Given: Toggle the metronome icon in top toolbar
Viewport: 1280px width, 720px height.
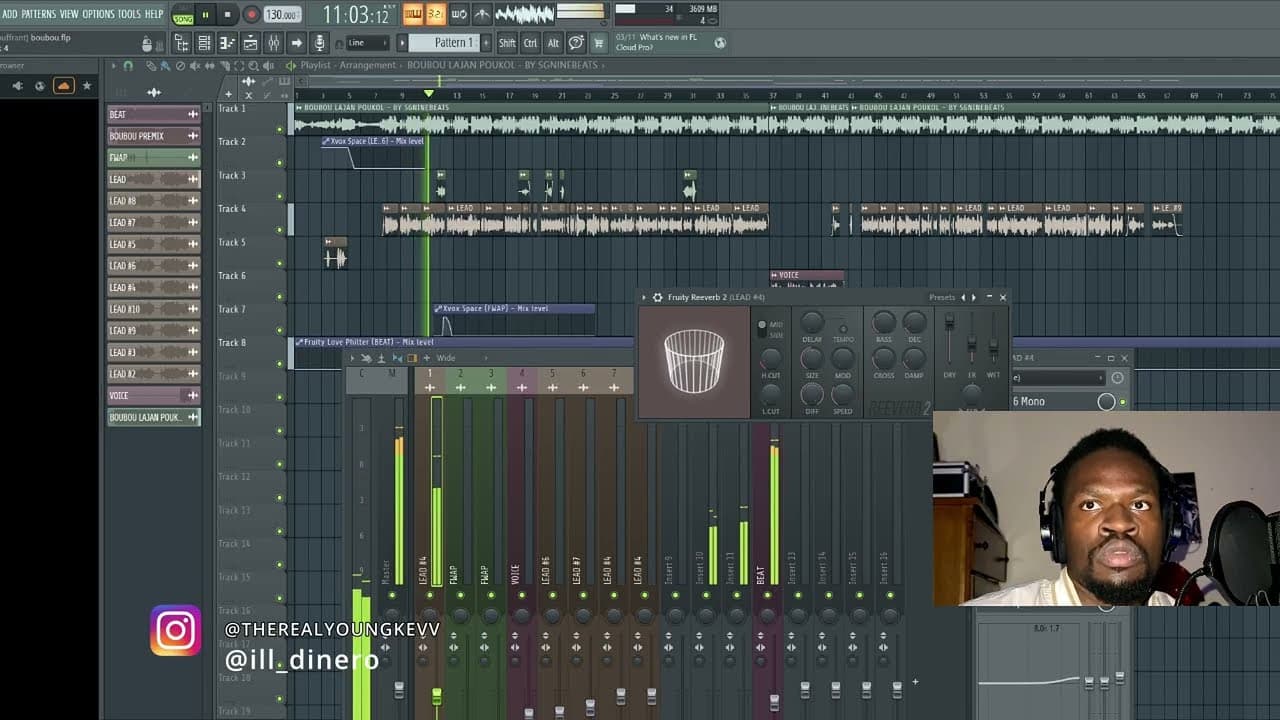Looking at the screenshot, I should click(482, 14).
